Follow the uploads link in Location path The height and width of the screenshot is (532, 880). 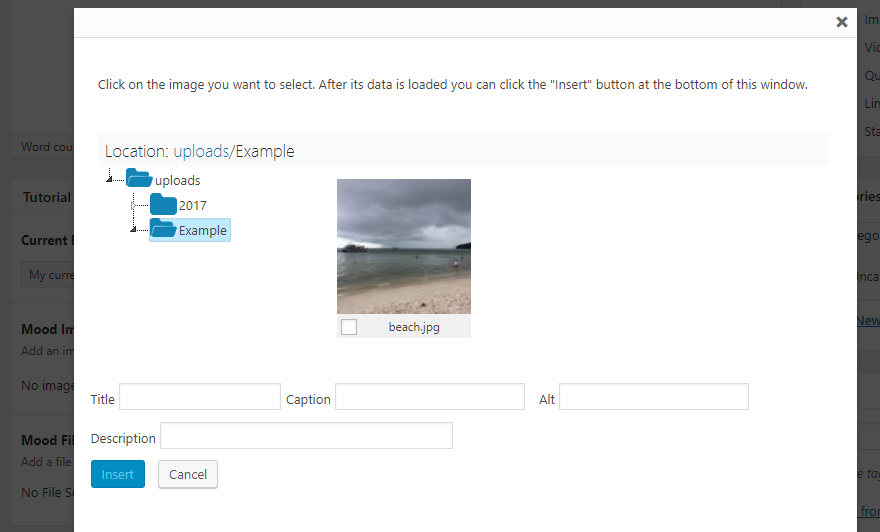pyautogui.click(x=201, y=152)
